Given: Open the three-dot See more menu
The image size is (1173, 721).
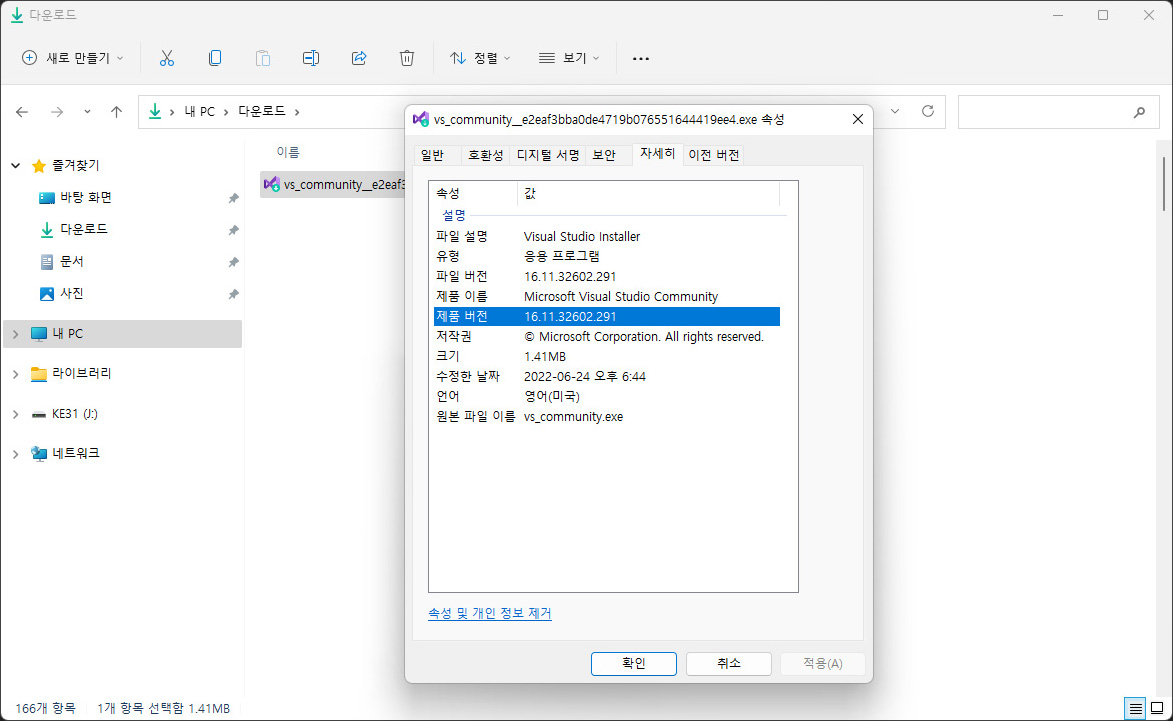Looking at the screenshot, I should pyautogui.click(x=641, y=58).
